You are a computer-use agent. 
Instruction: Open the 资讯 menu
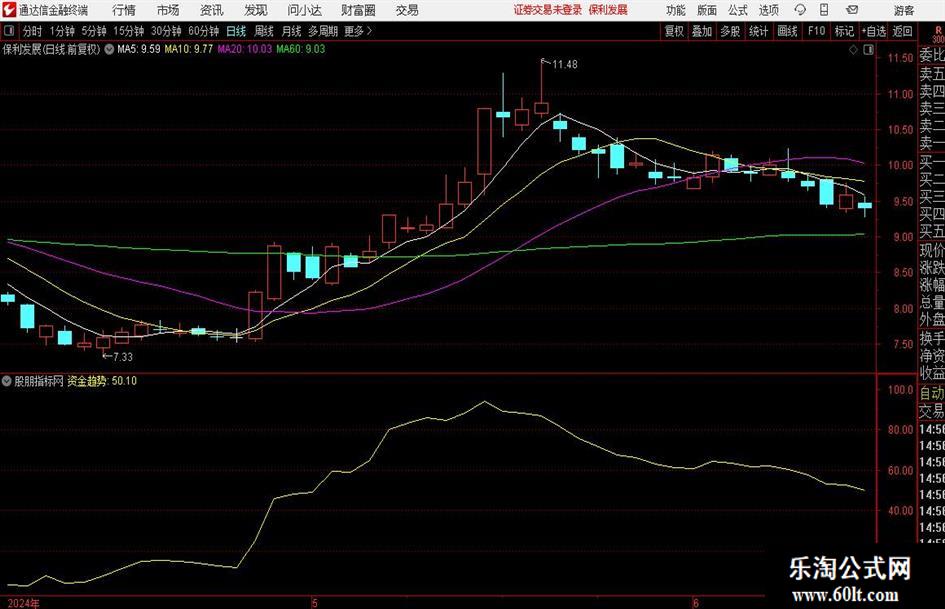[x=212, y=10]
